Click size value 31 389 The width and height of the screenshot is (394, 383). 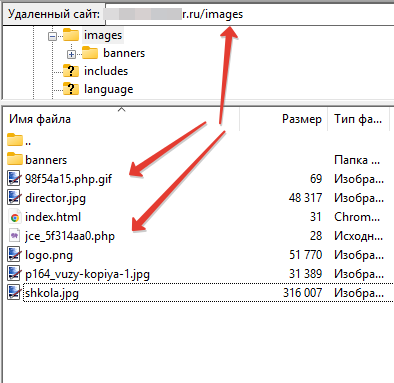305,274
